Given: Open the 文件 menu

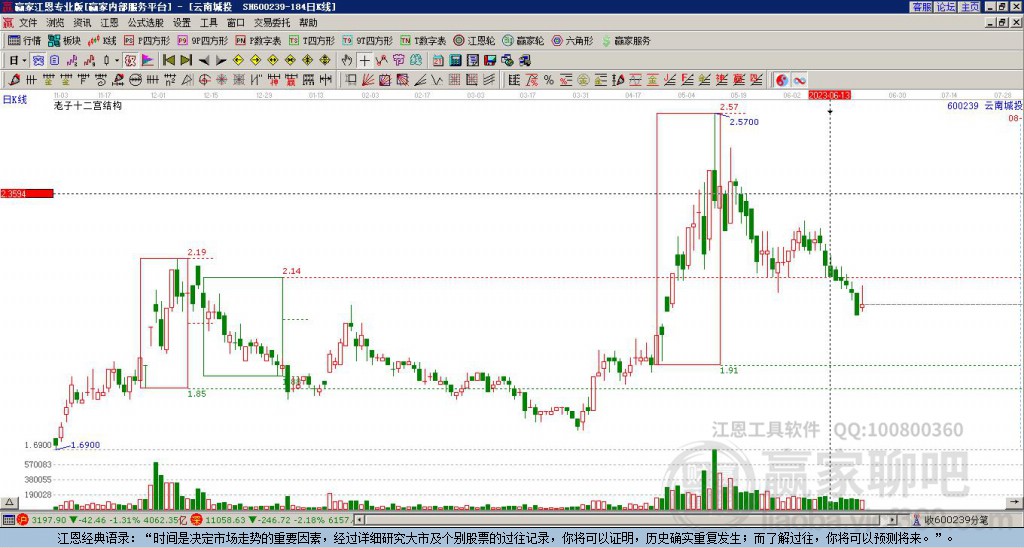Looking at the screenshot, I should (27, 23).
